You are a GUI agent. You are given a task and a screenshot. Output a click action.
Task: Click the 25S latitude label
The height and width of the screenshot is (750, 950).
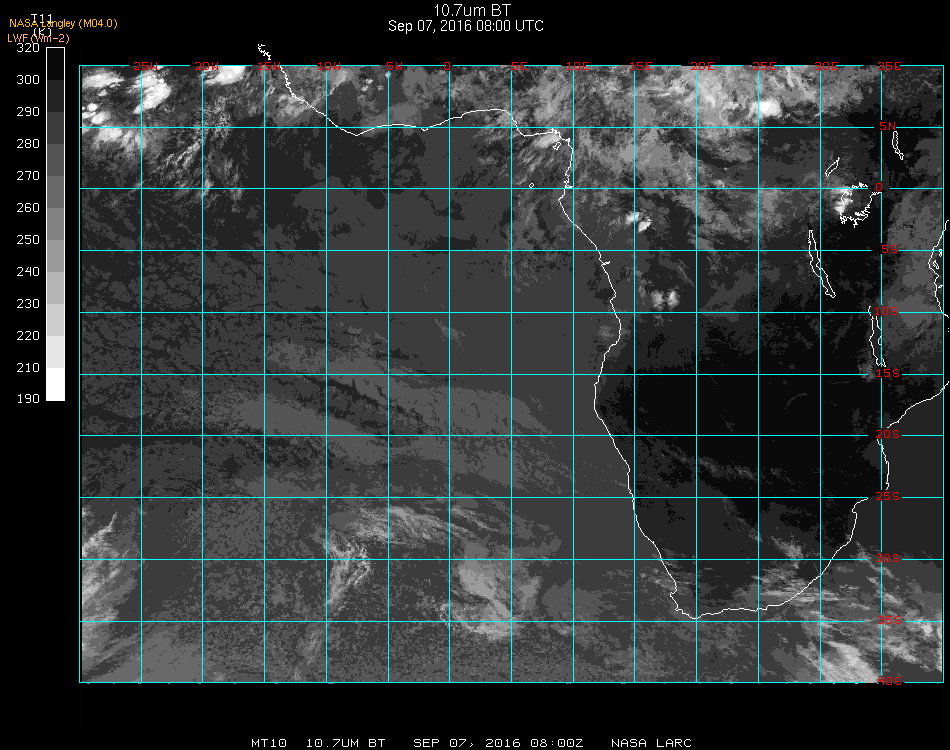pyautogui.click(x=888, y=496)
